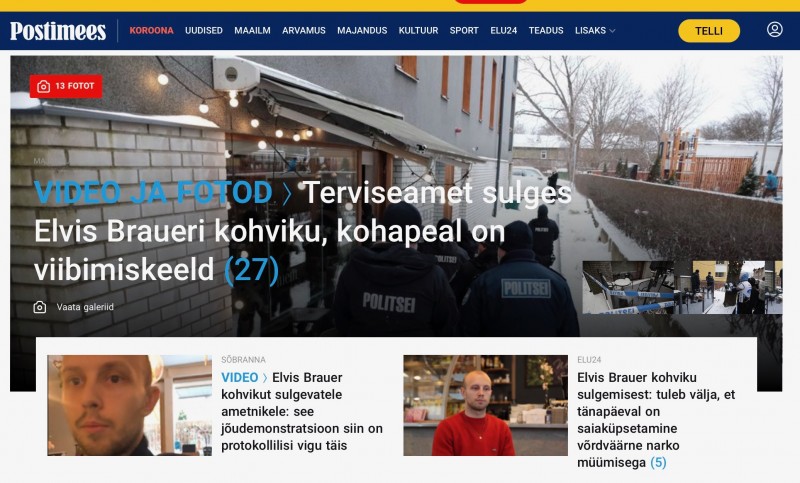
Task: Expand the LISAKS dropdown menu
Action: (595, 31)
